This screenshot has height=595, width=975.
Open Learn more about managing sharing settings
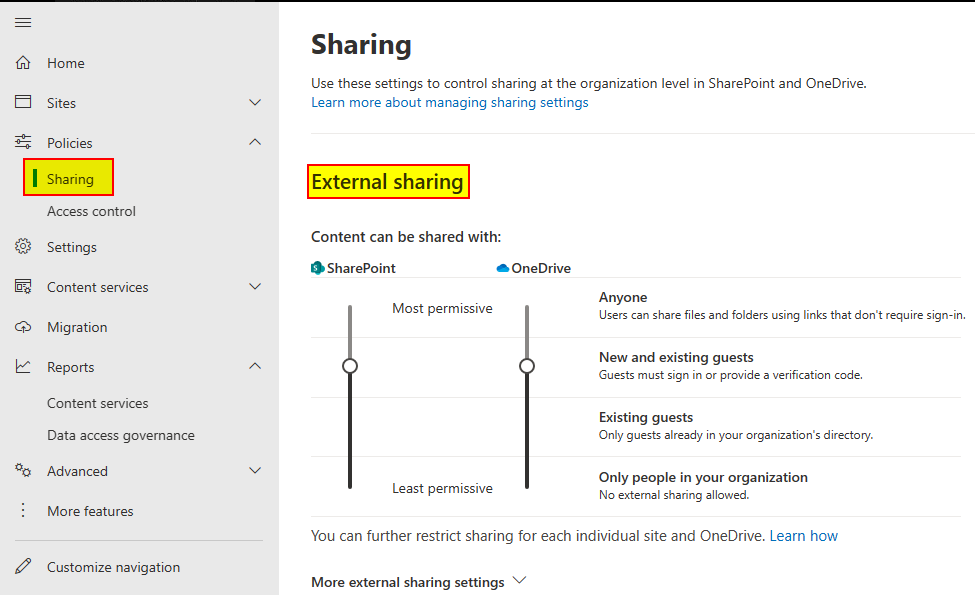coord(449,102)
